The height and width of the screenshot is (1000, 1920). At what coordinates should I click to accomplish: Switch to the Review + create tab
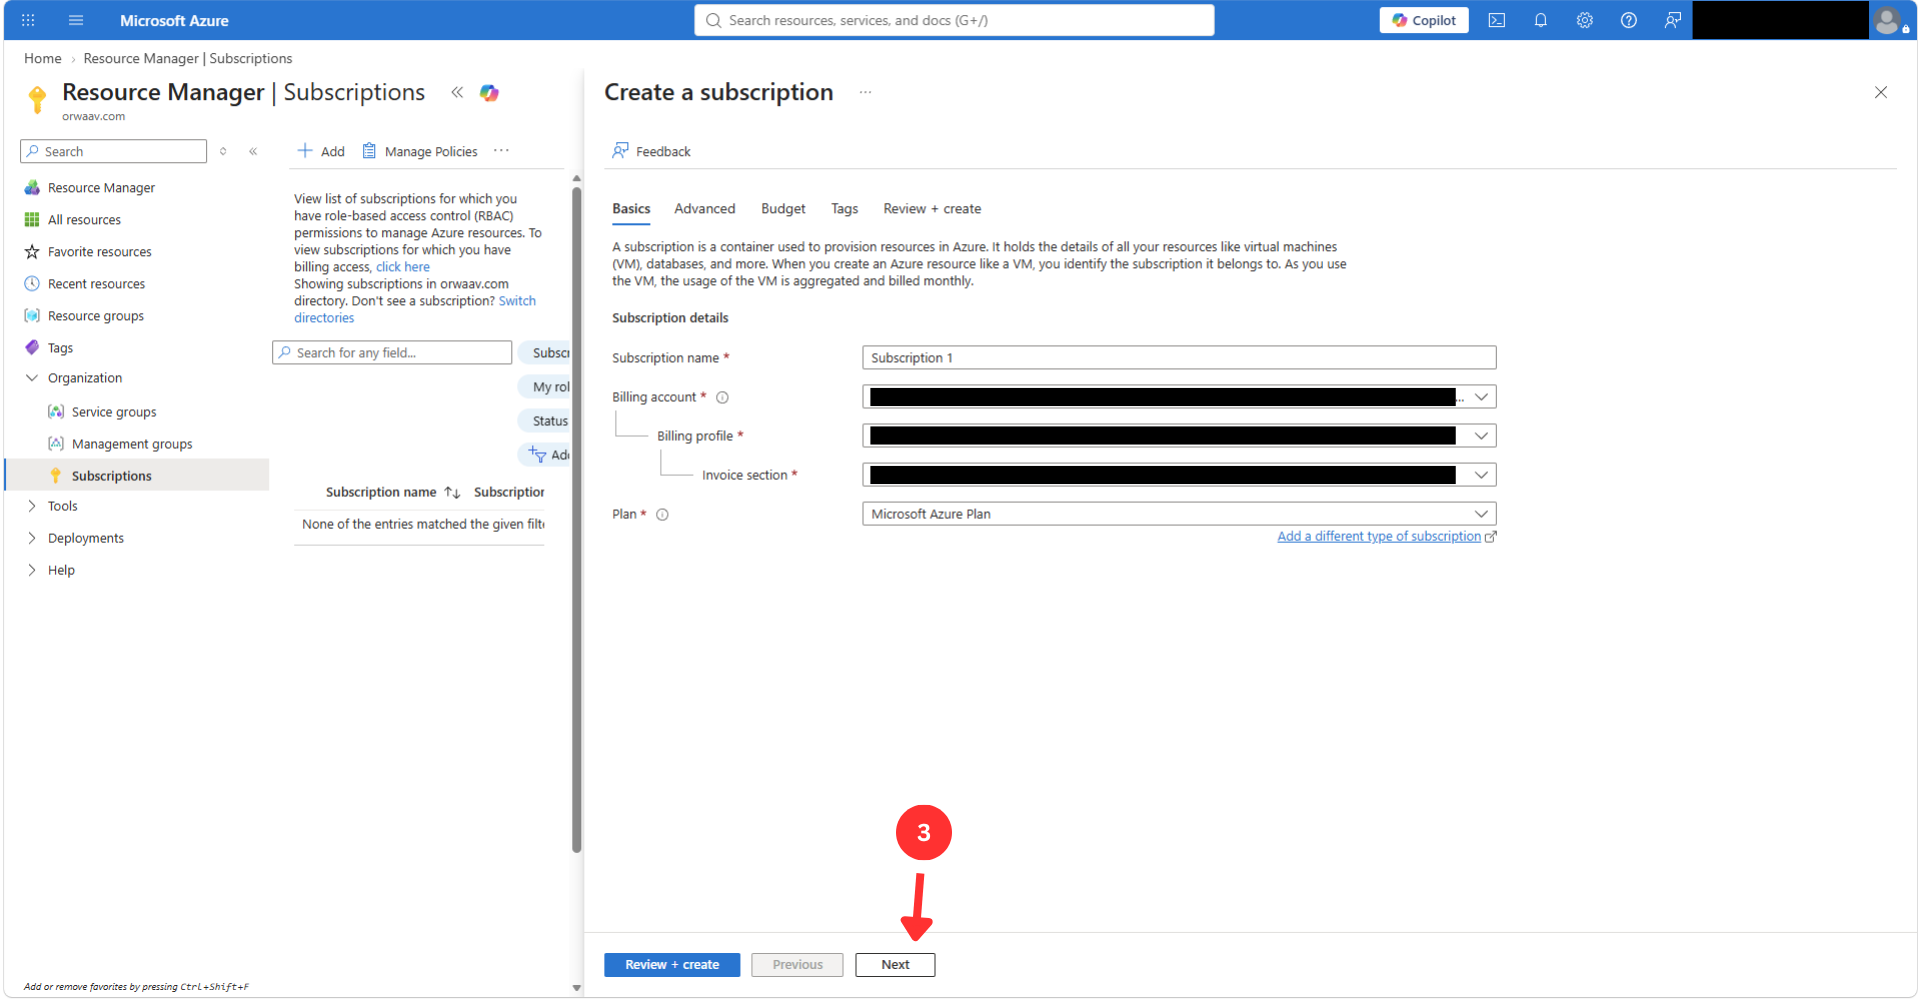(932, 209)
